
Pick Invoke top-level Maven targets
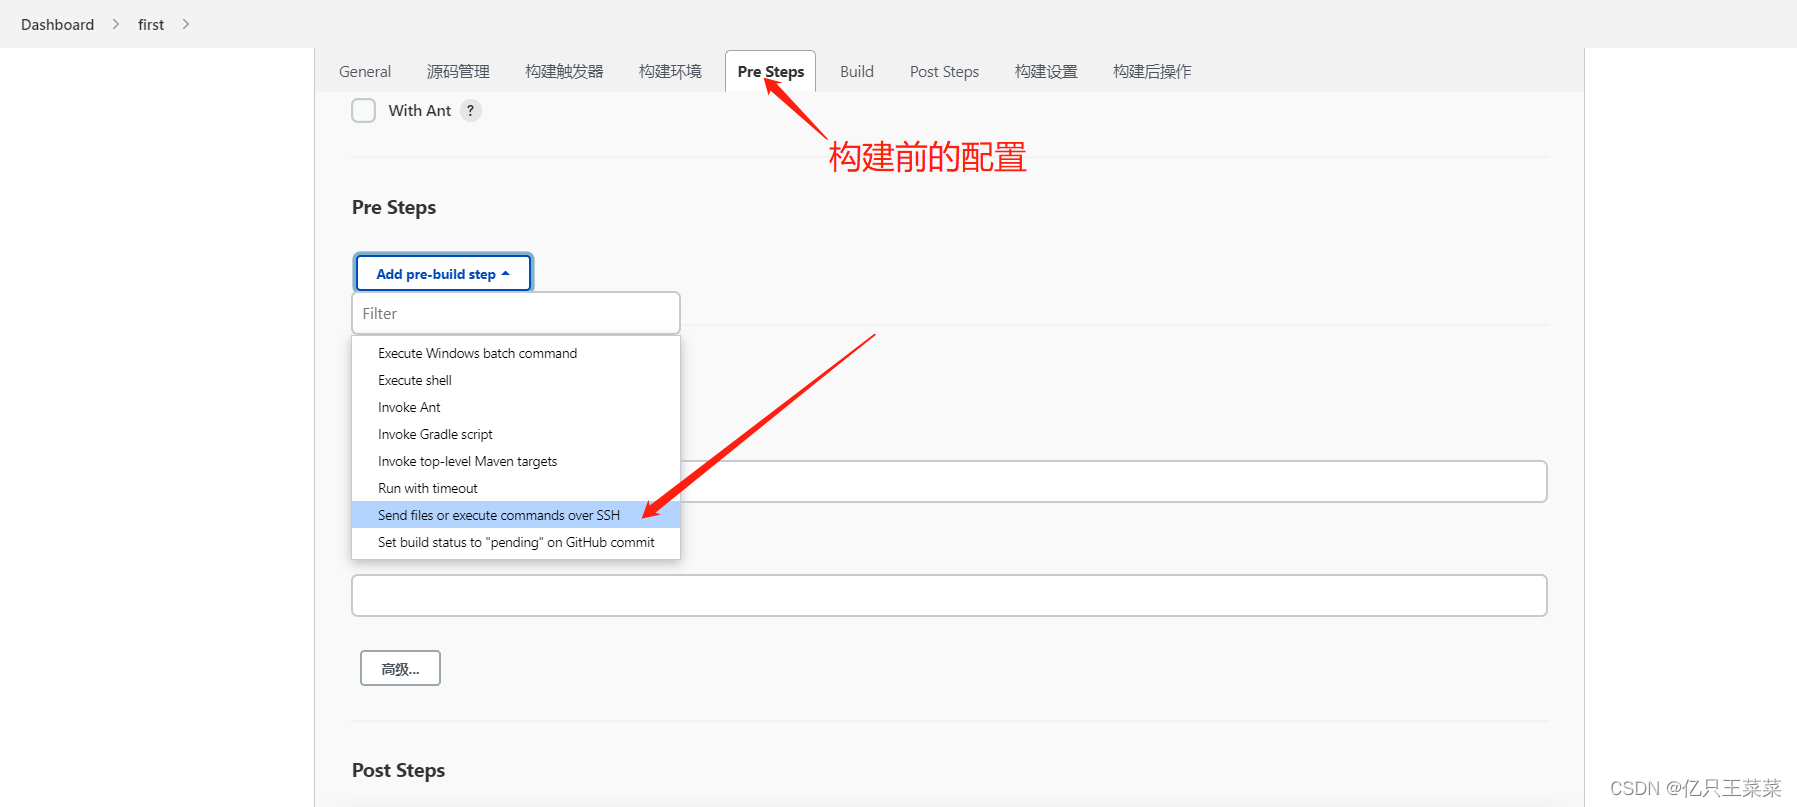pos(516,461)
